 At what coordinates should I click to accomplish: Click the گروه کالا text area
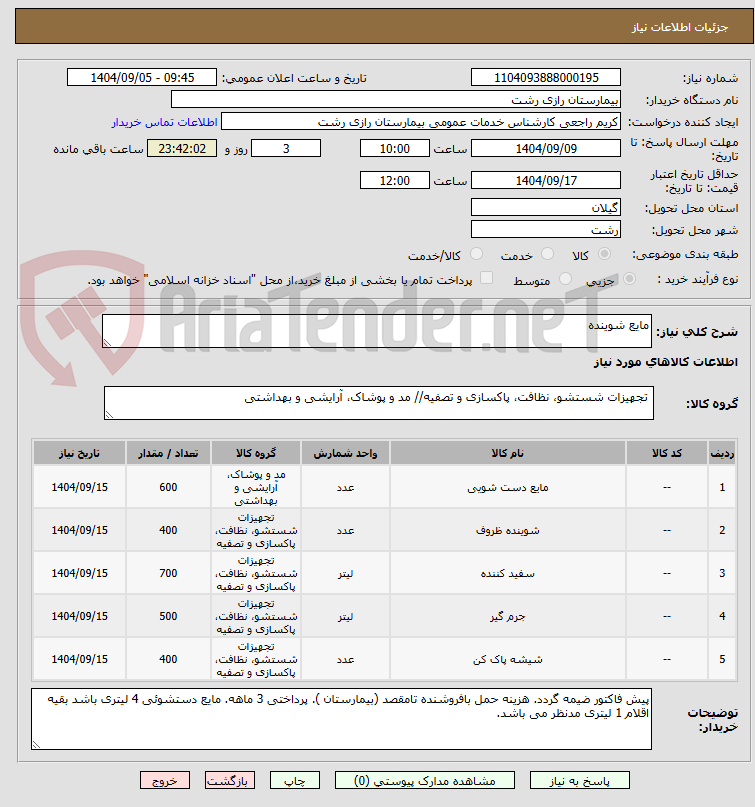379,403
